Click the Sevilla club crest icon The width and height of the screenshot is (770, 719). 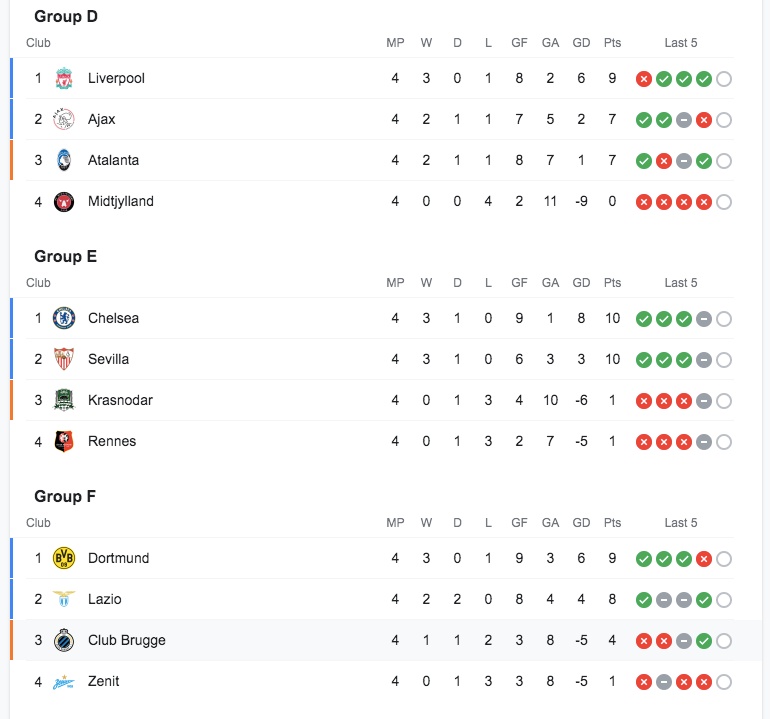click(x=64, y=359)
